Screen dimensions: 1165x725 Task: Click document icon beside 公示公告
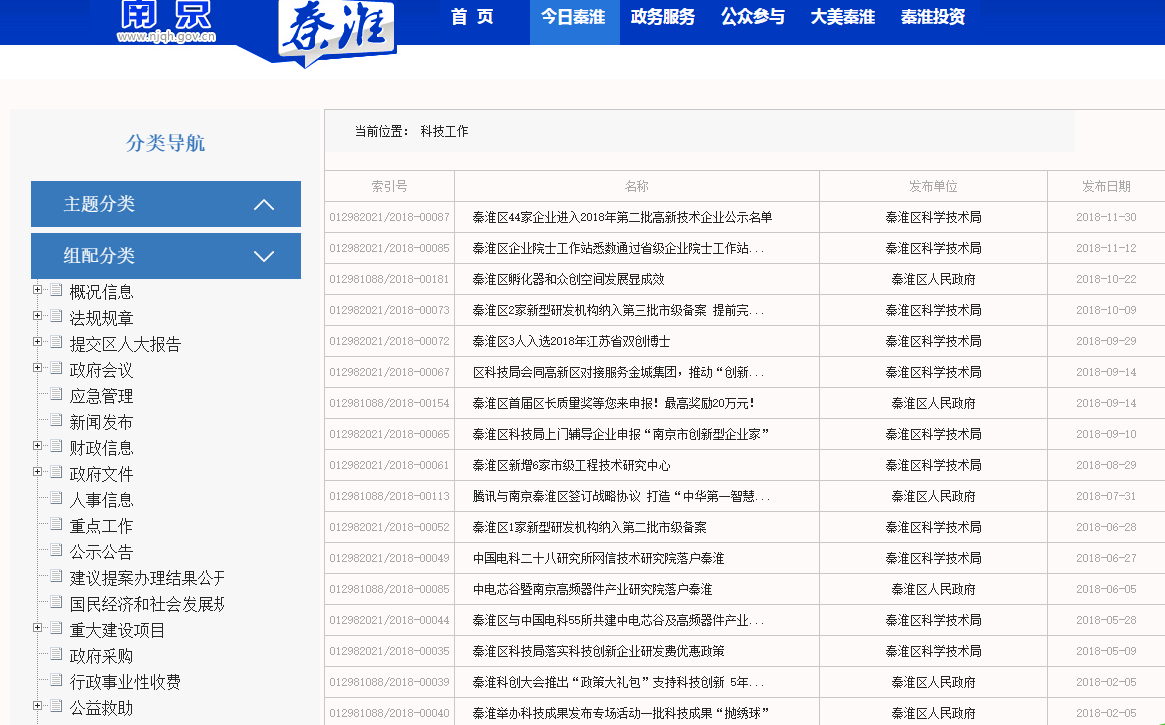56,551
